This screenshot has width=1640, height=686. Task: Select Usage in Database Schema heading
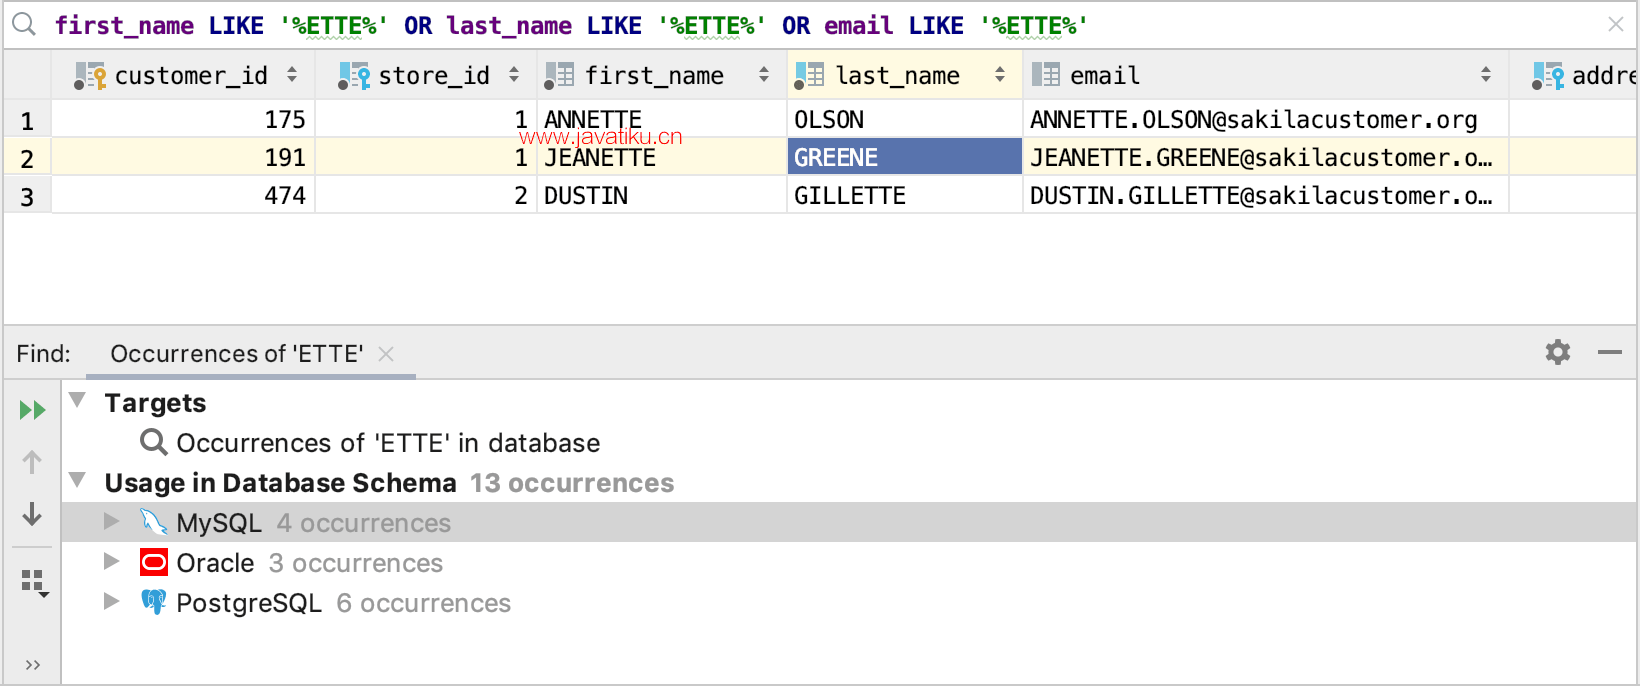pyautogui.click(x=280, y=483)
